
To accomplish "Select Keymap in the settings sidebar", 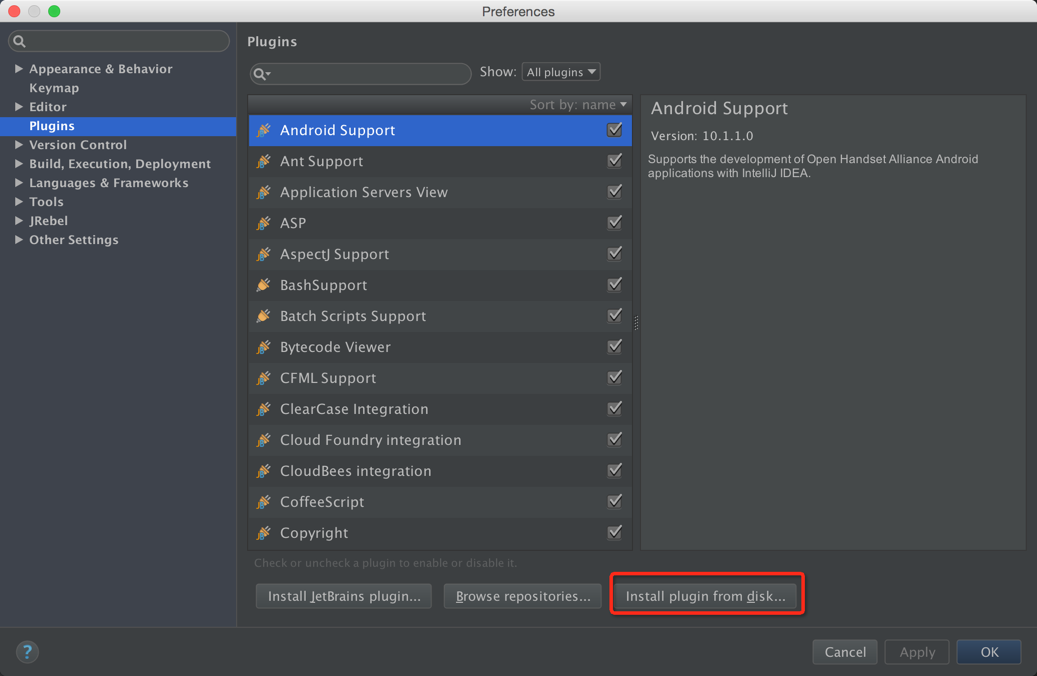I will tap(54, 88).
